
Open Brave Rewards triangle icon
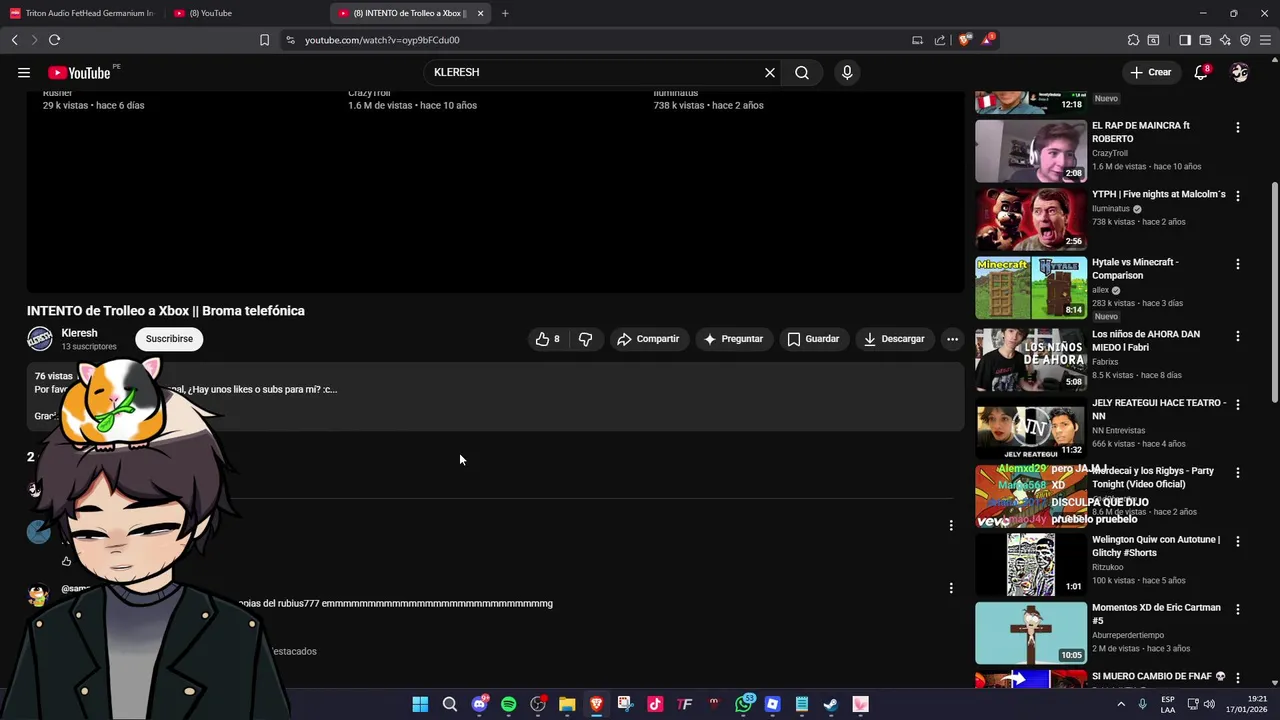(988, 40)
